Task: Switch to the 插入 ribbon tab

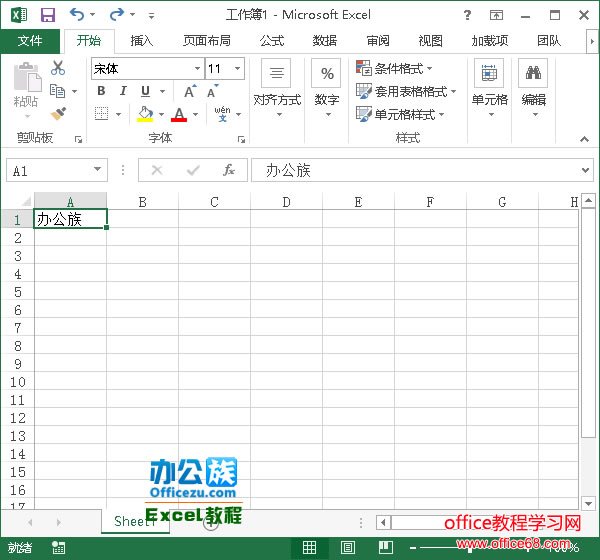Action: tap(142, 41)
